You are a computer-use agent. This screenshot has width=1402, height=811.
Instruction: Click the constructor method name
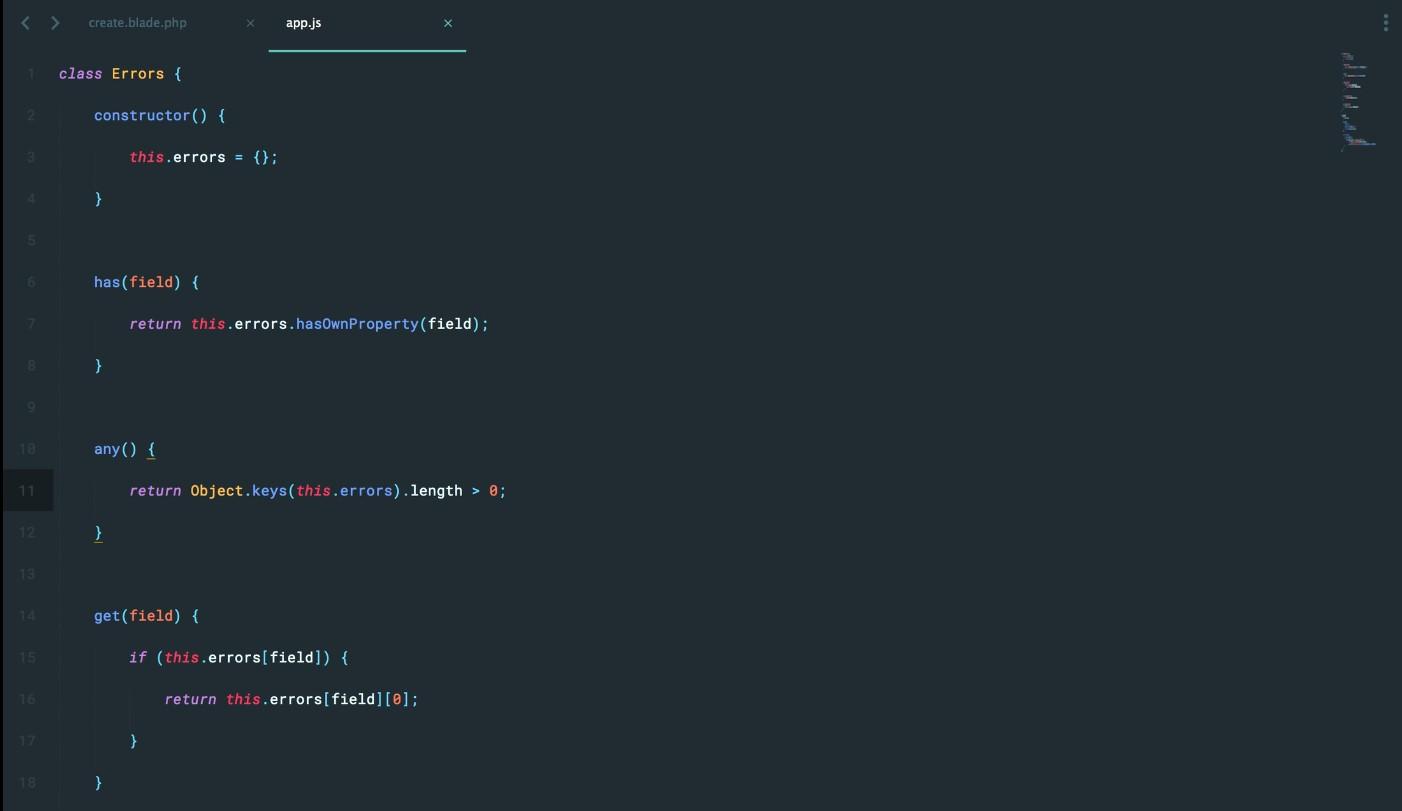pyautogui.click(x=141, y=116)
